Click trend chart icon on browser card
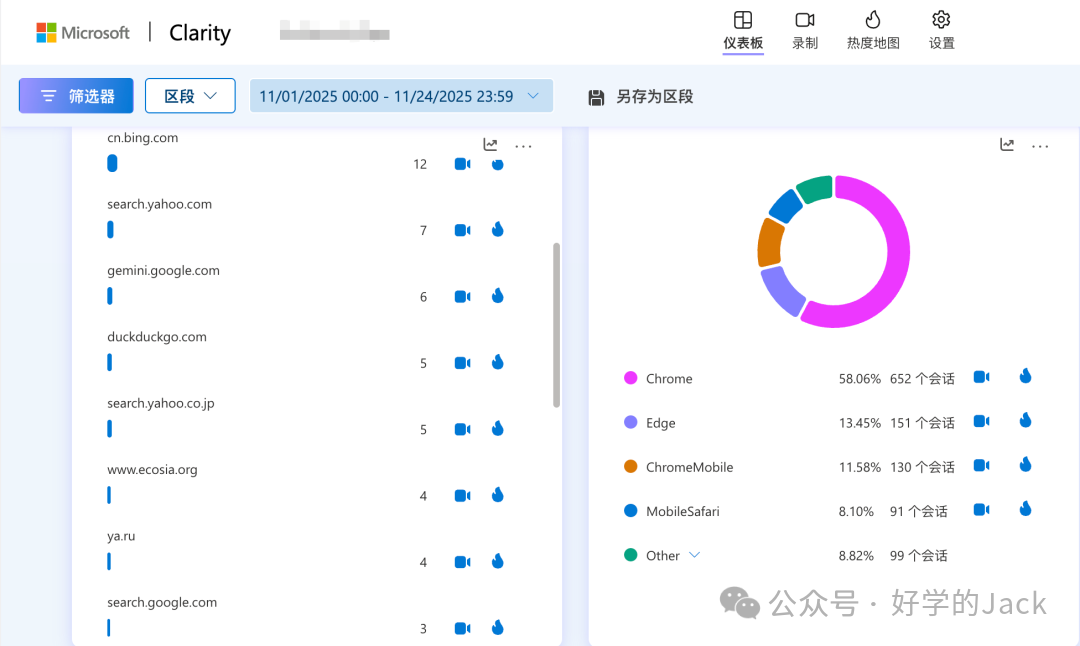Viewport: 1080px width, 646px height. tap(1007, 145)
